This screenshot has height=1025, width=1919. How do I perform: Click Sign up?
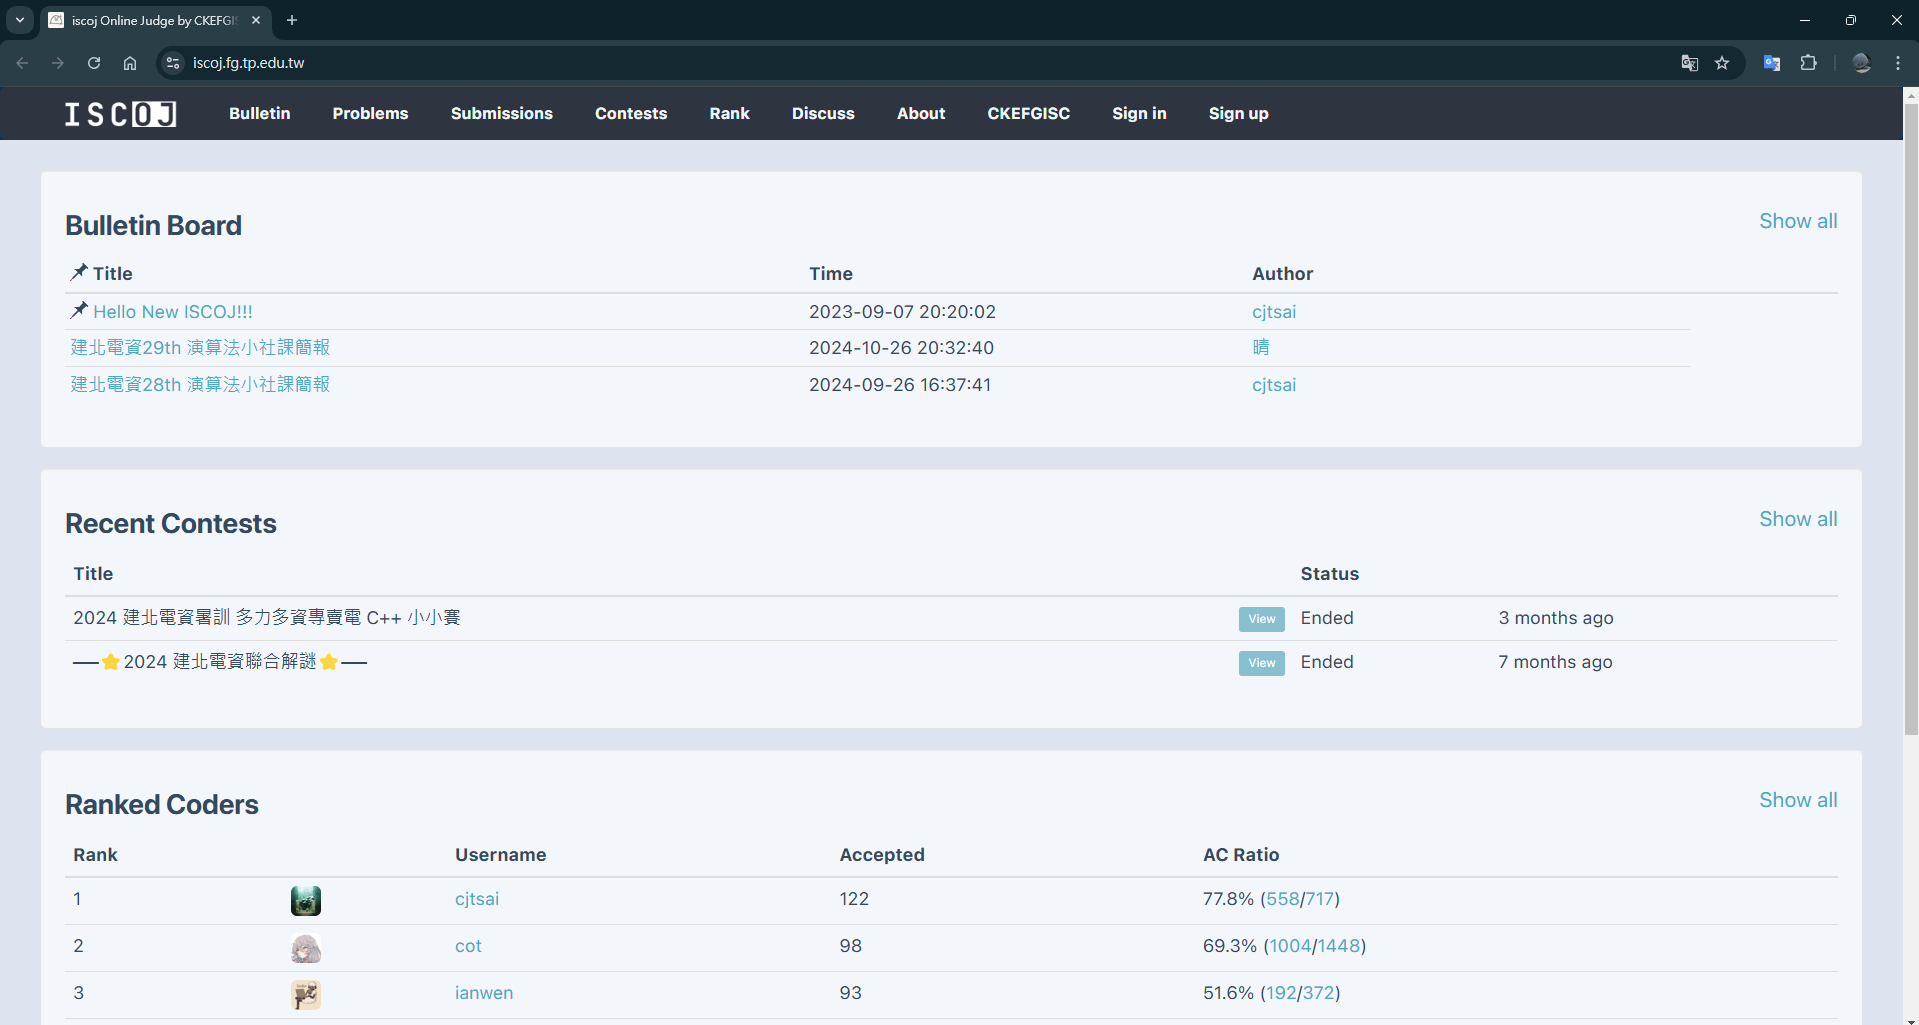(x=1239, y=114)
